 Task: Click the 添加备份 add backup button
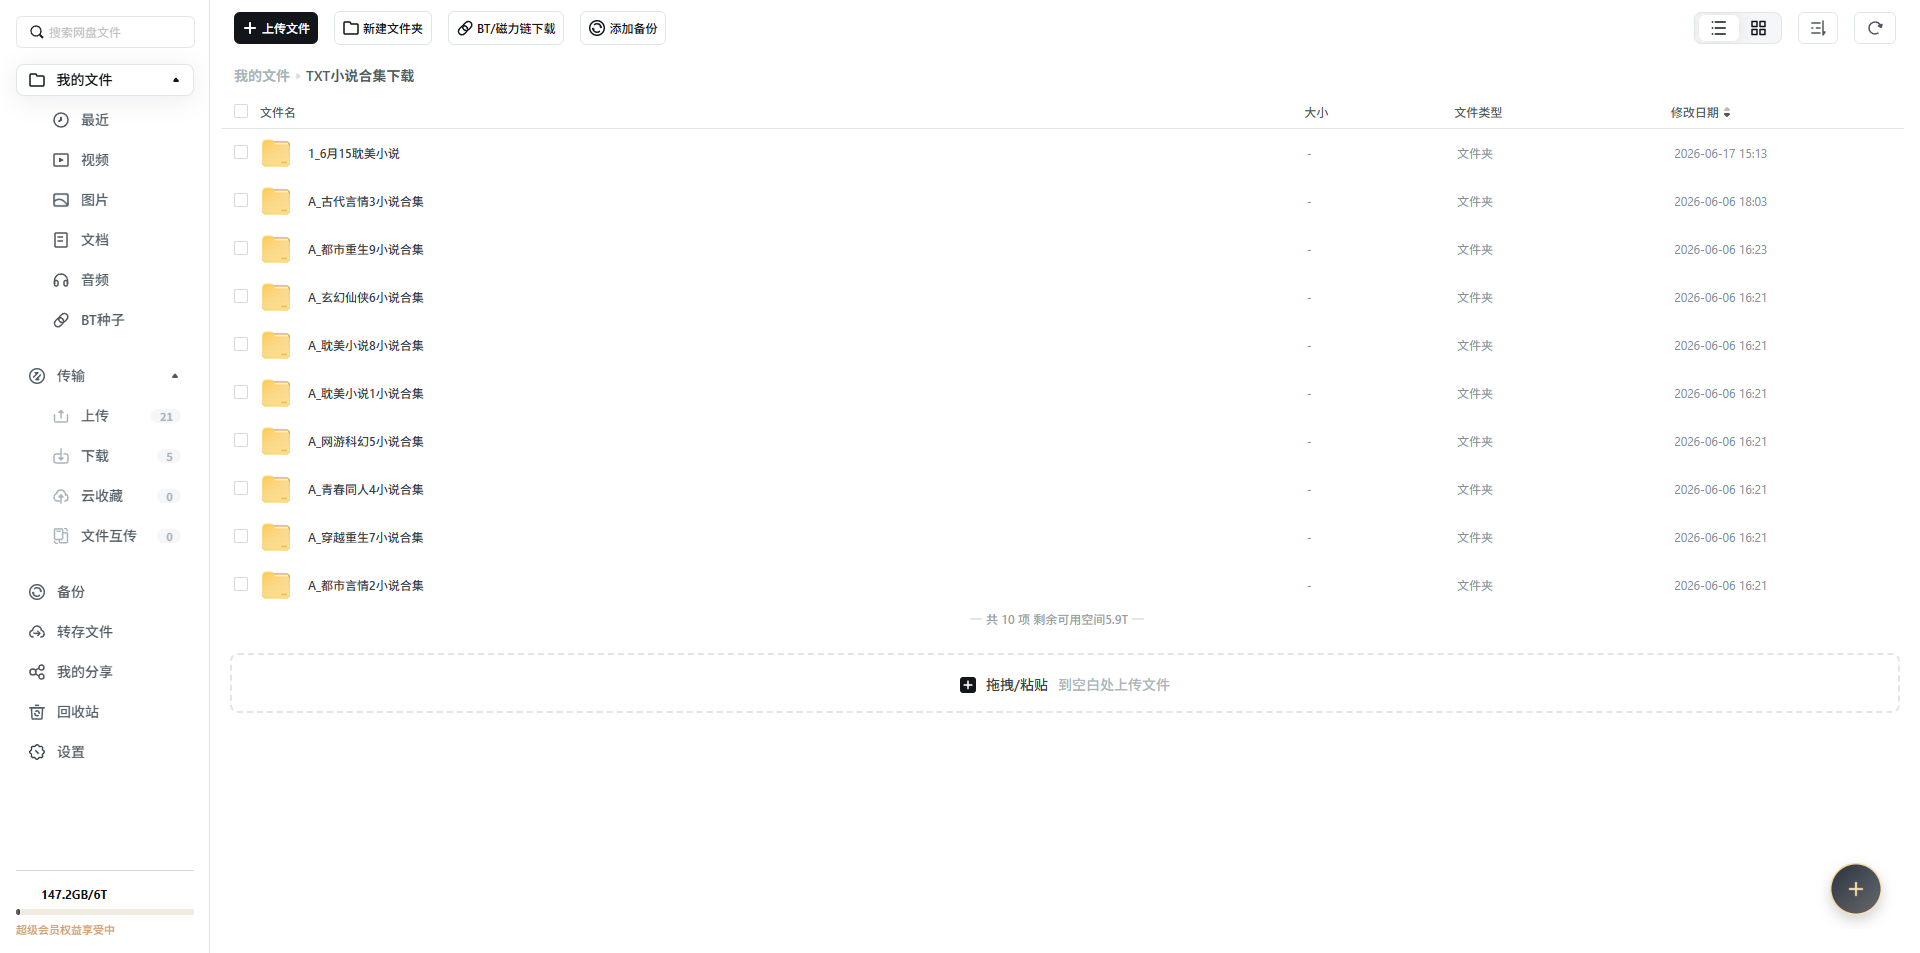[623, 28]
